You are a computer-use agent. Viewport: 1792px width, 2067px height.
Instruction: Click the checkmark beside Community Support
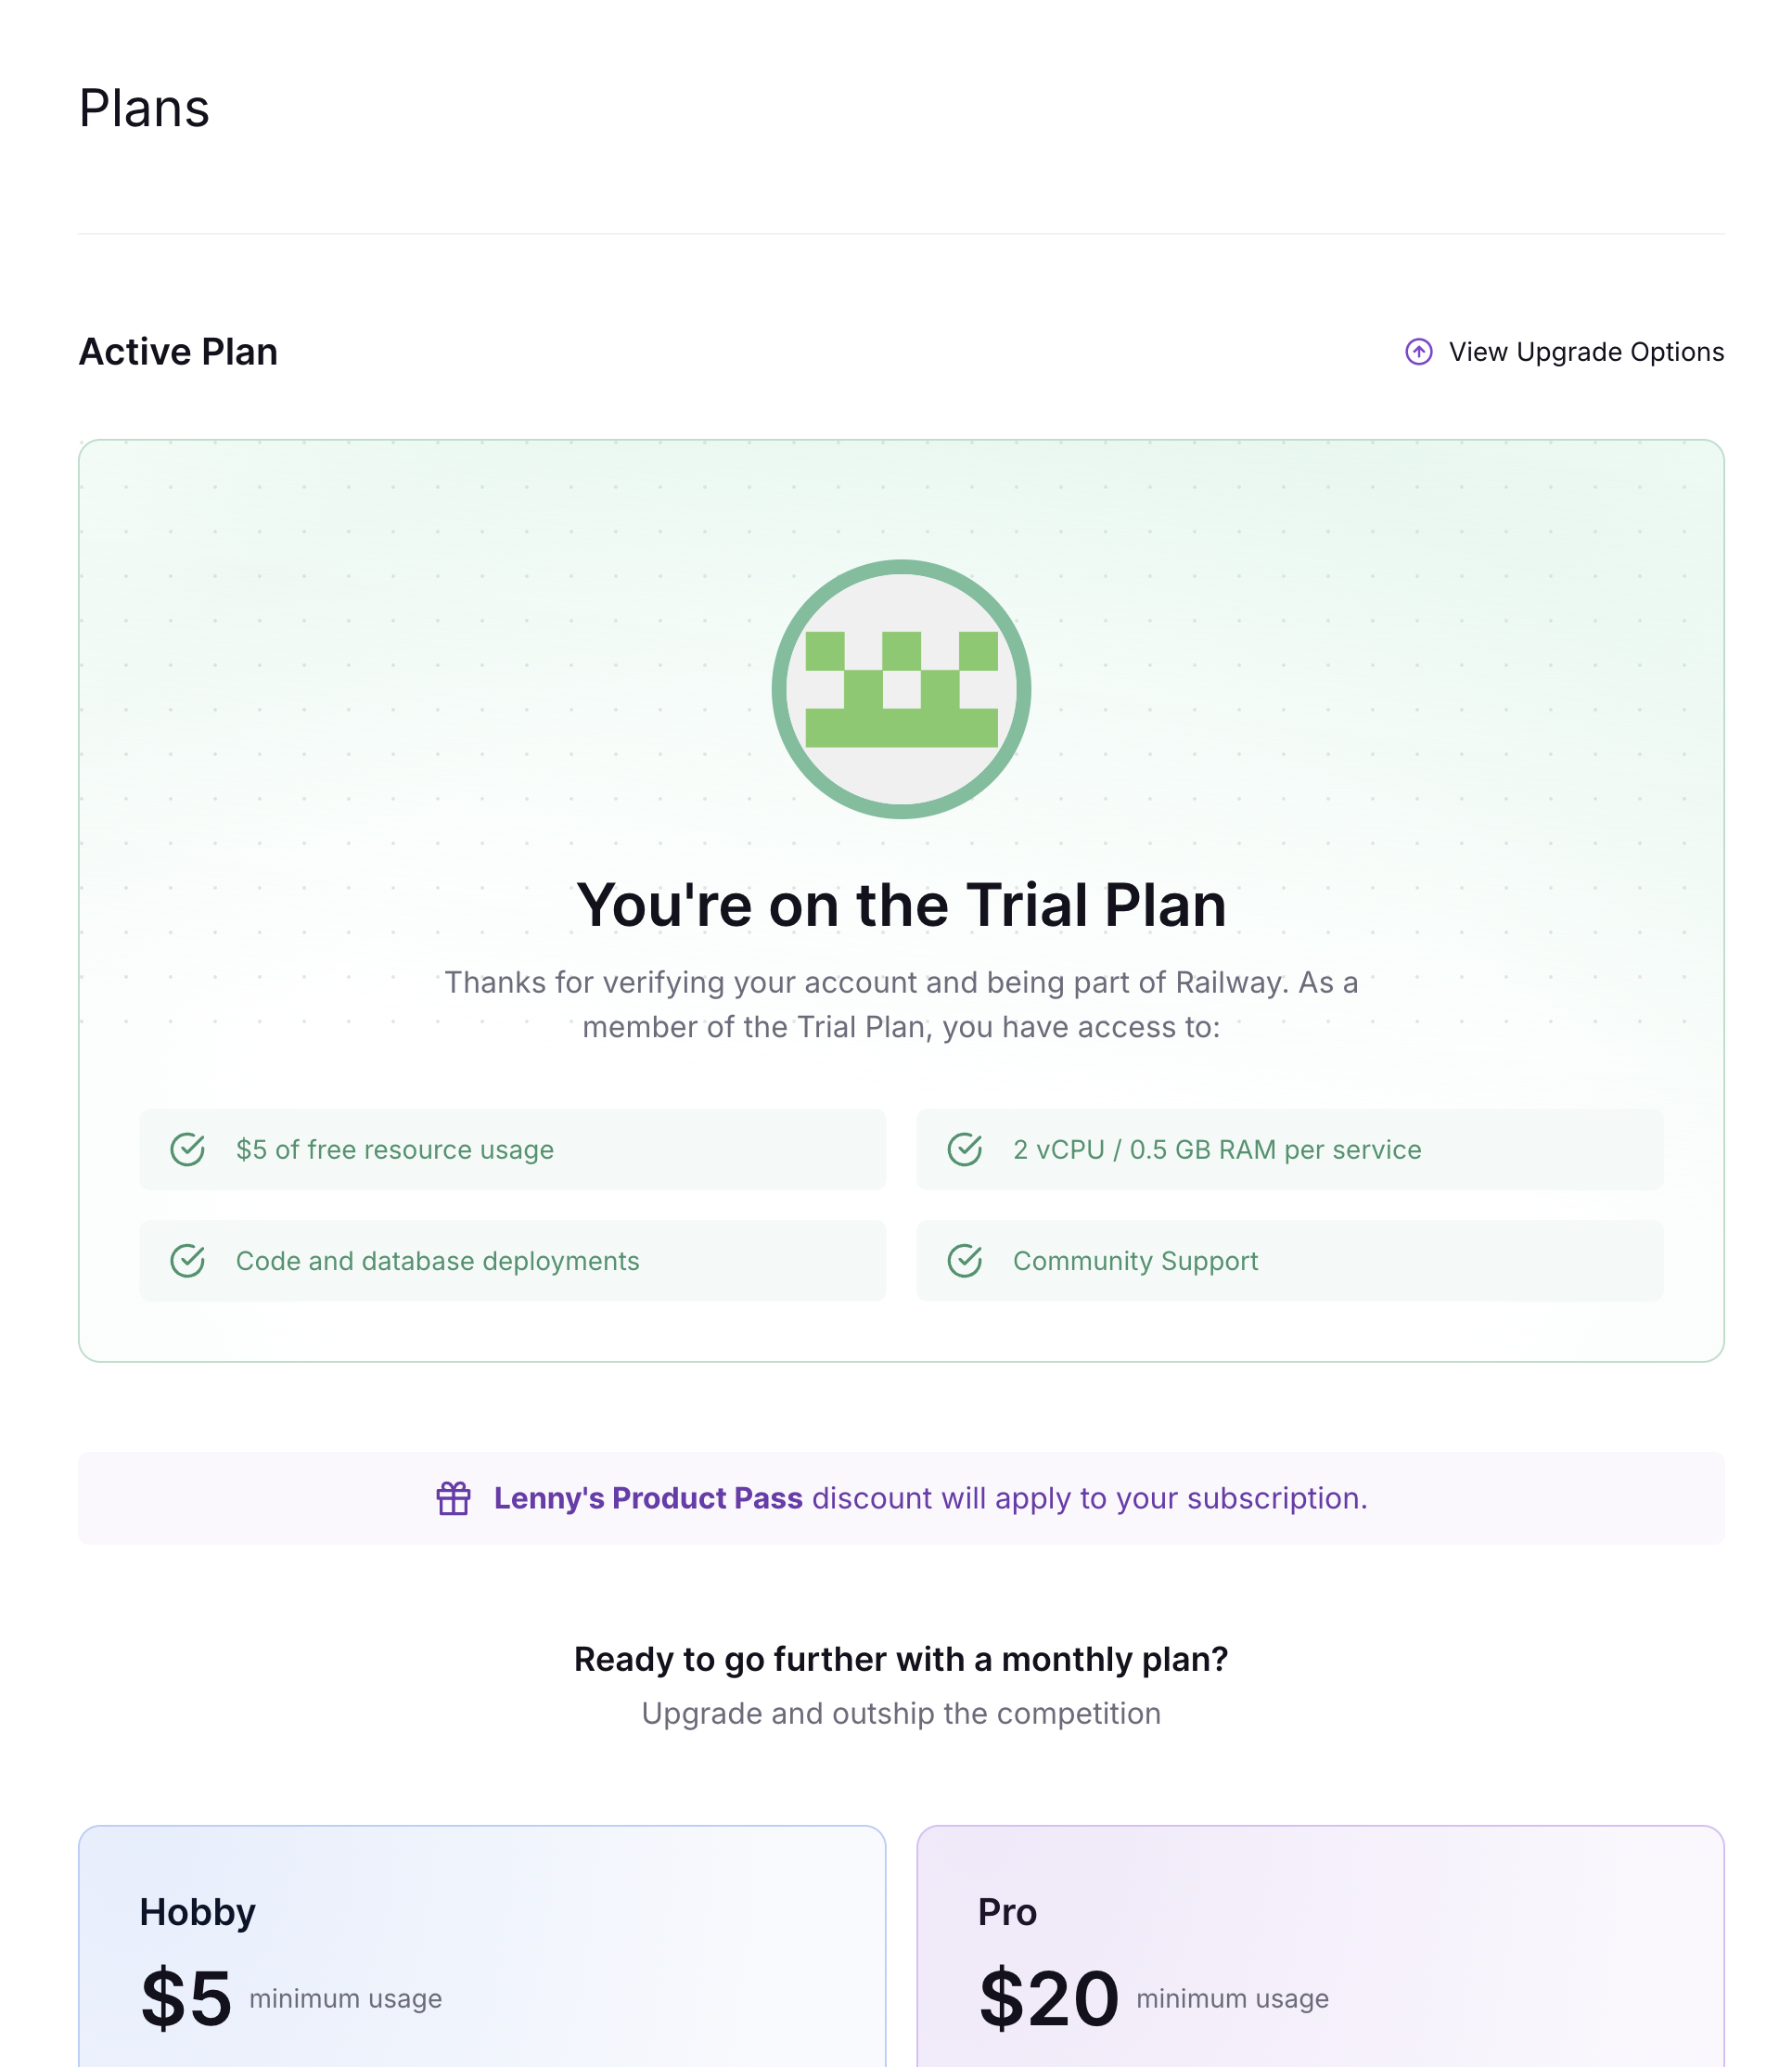point(964,1260)
